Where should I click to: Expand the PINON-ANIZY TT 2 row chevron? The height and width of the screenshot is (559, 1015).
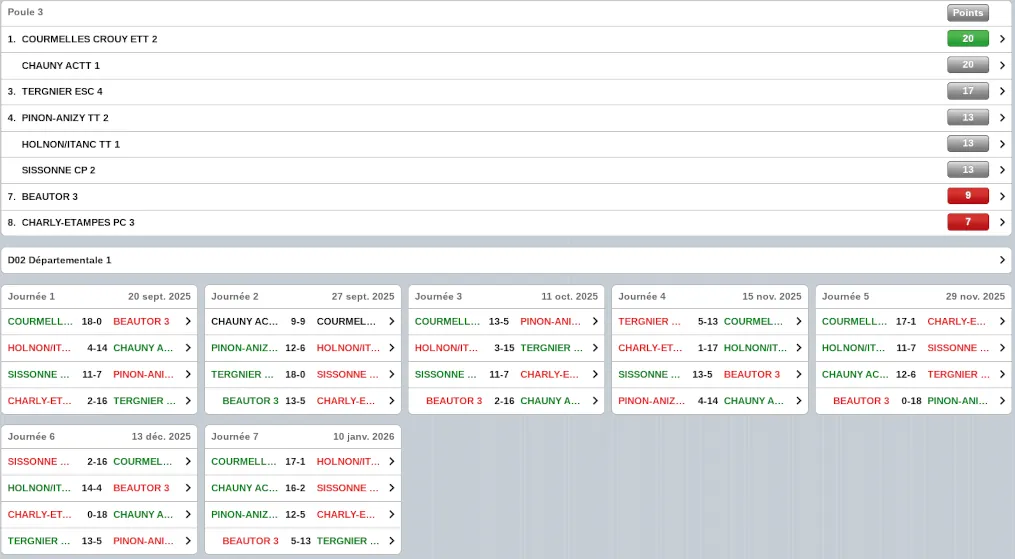pos(1002,118)
